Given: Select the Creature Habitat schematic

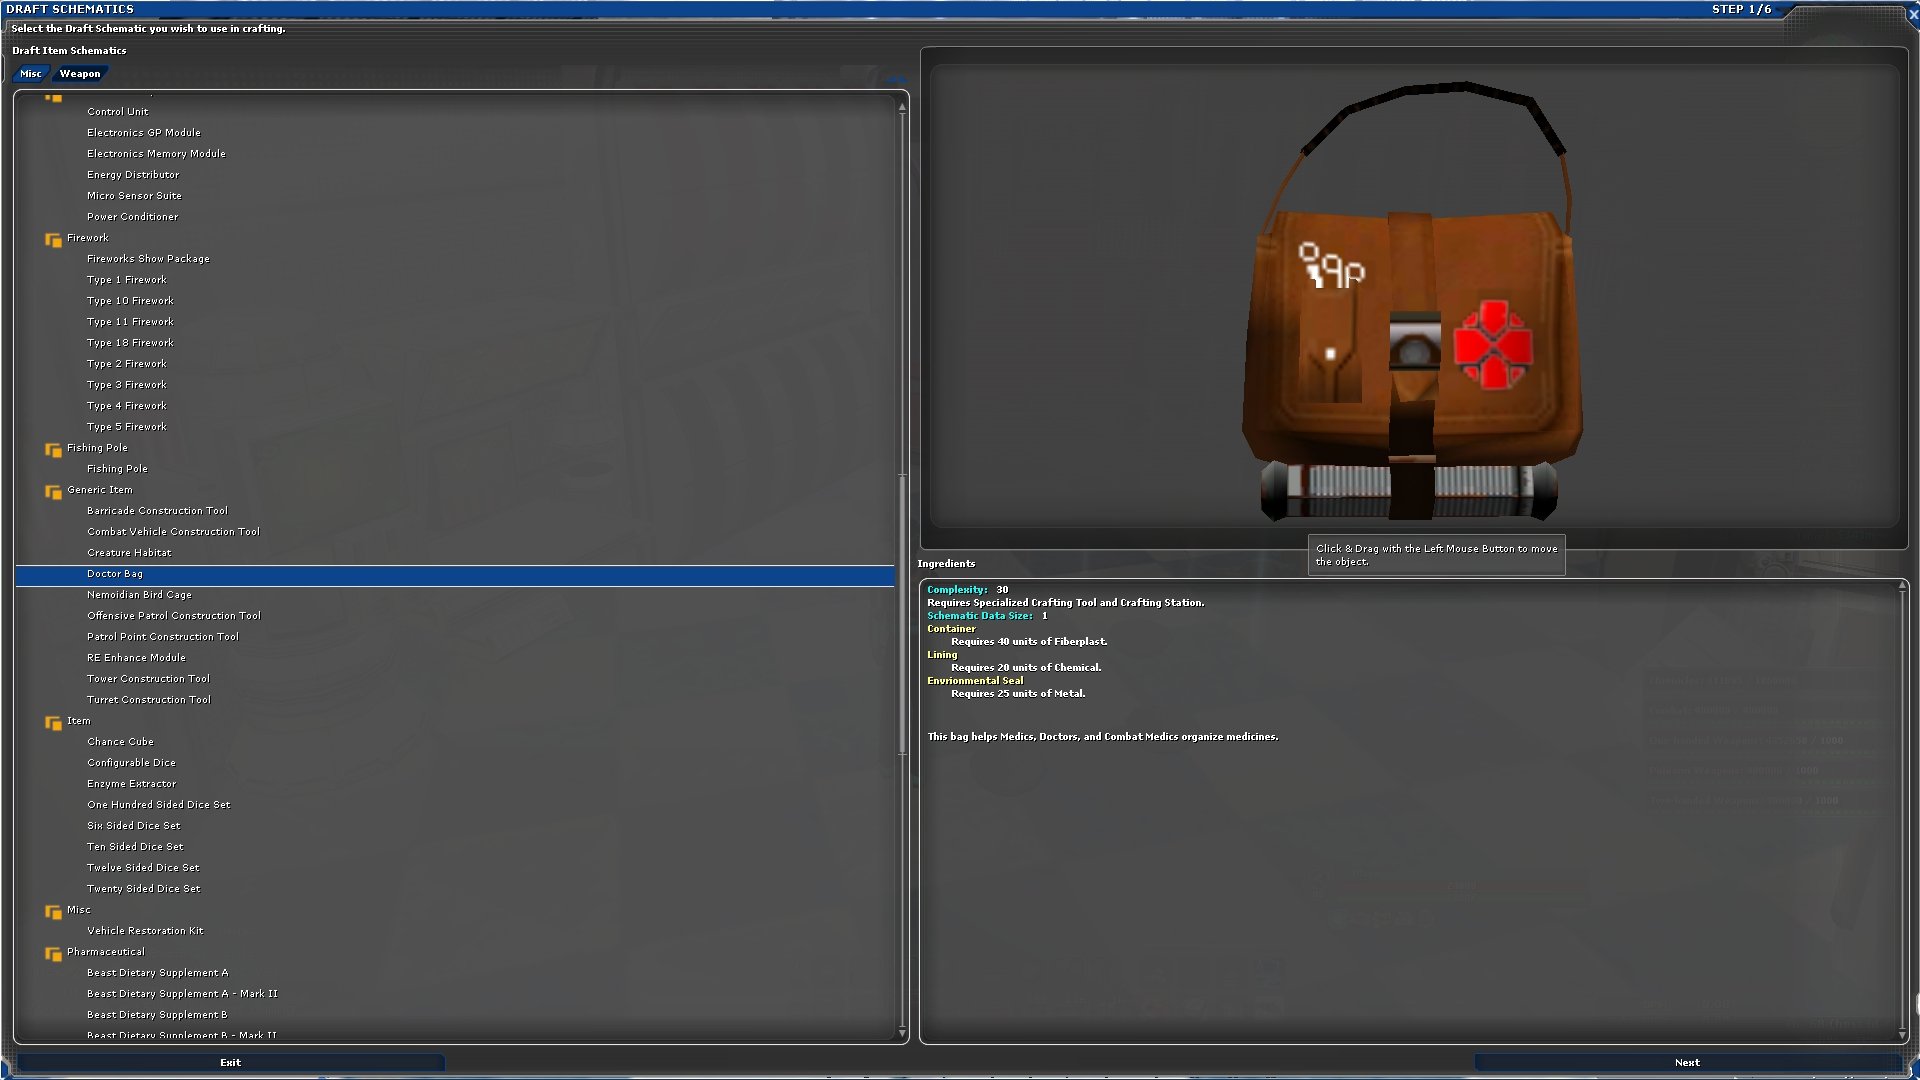Looking at the screenshot, I should tap(129, 553).
